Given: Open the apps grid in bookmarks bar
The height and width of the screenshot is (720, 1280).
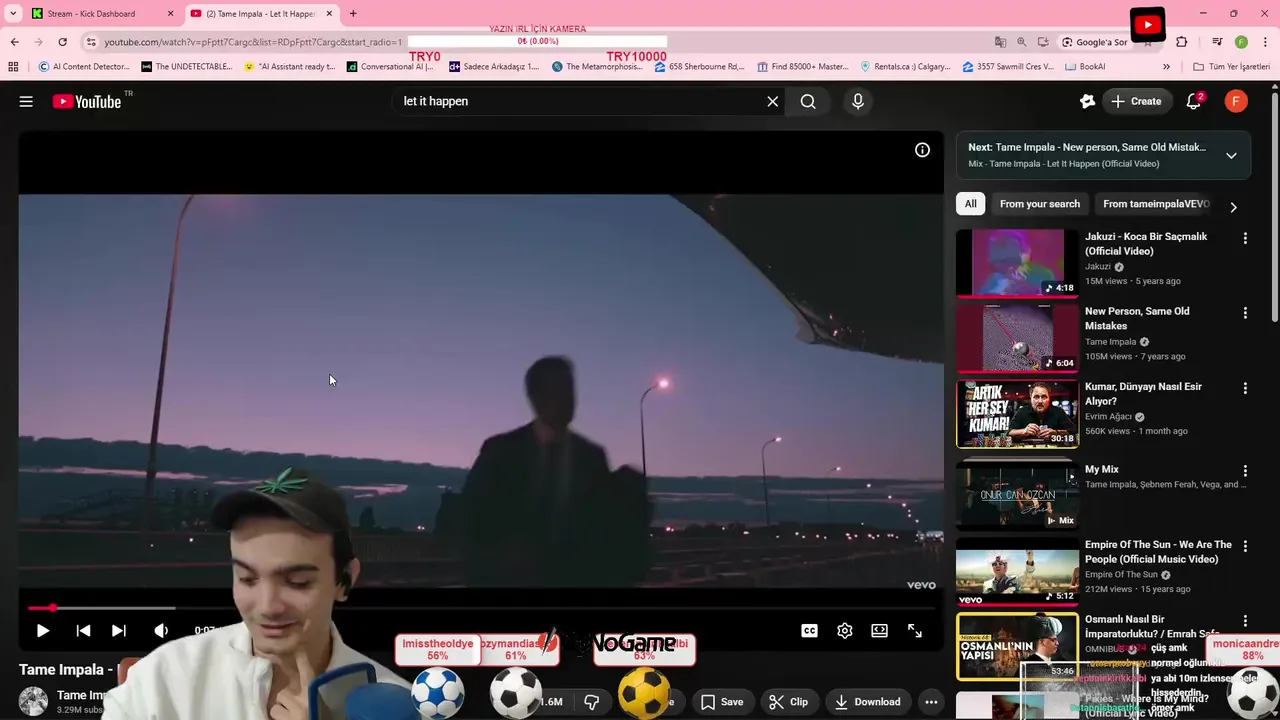Looking at the screenshot, I should [x=13, y=67].
